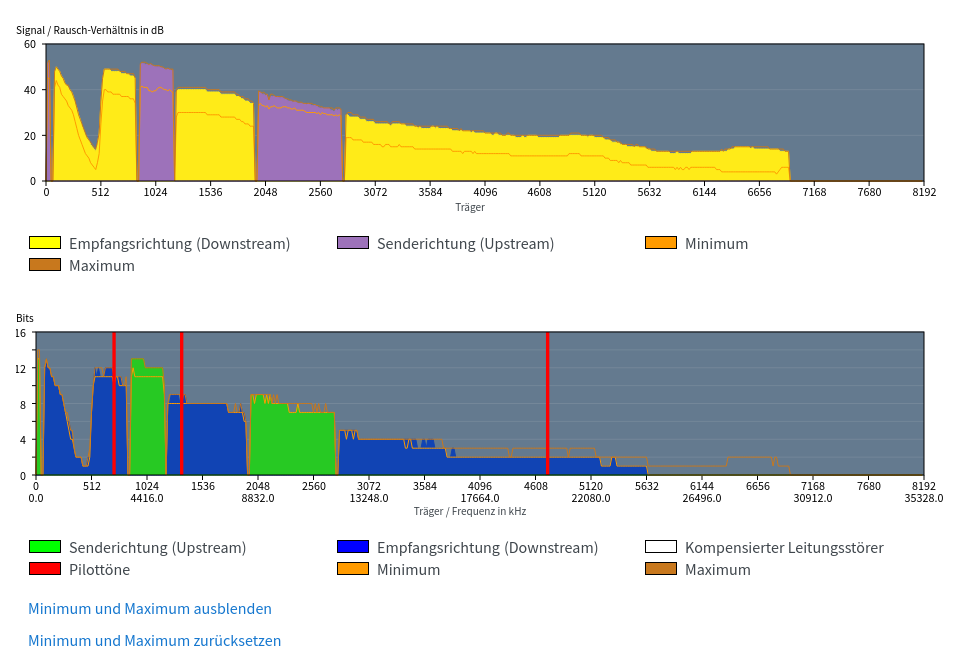
Task: Click 'Senderichtung (Upstream)' label in SNR legend
Action: coord(465,243)
